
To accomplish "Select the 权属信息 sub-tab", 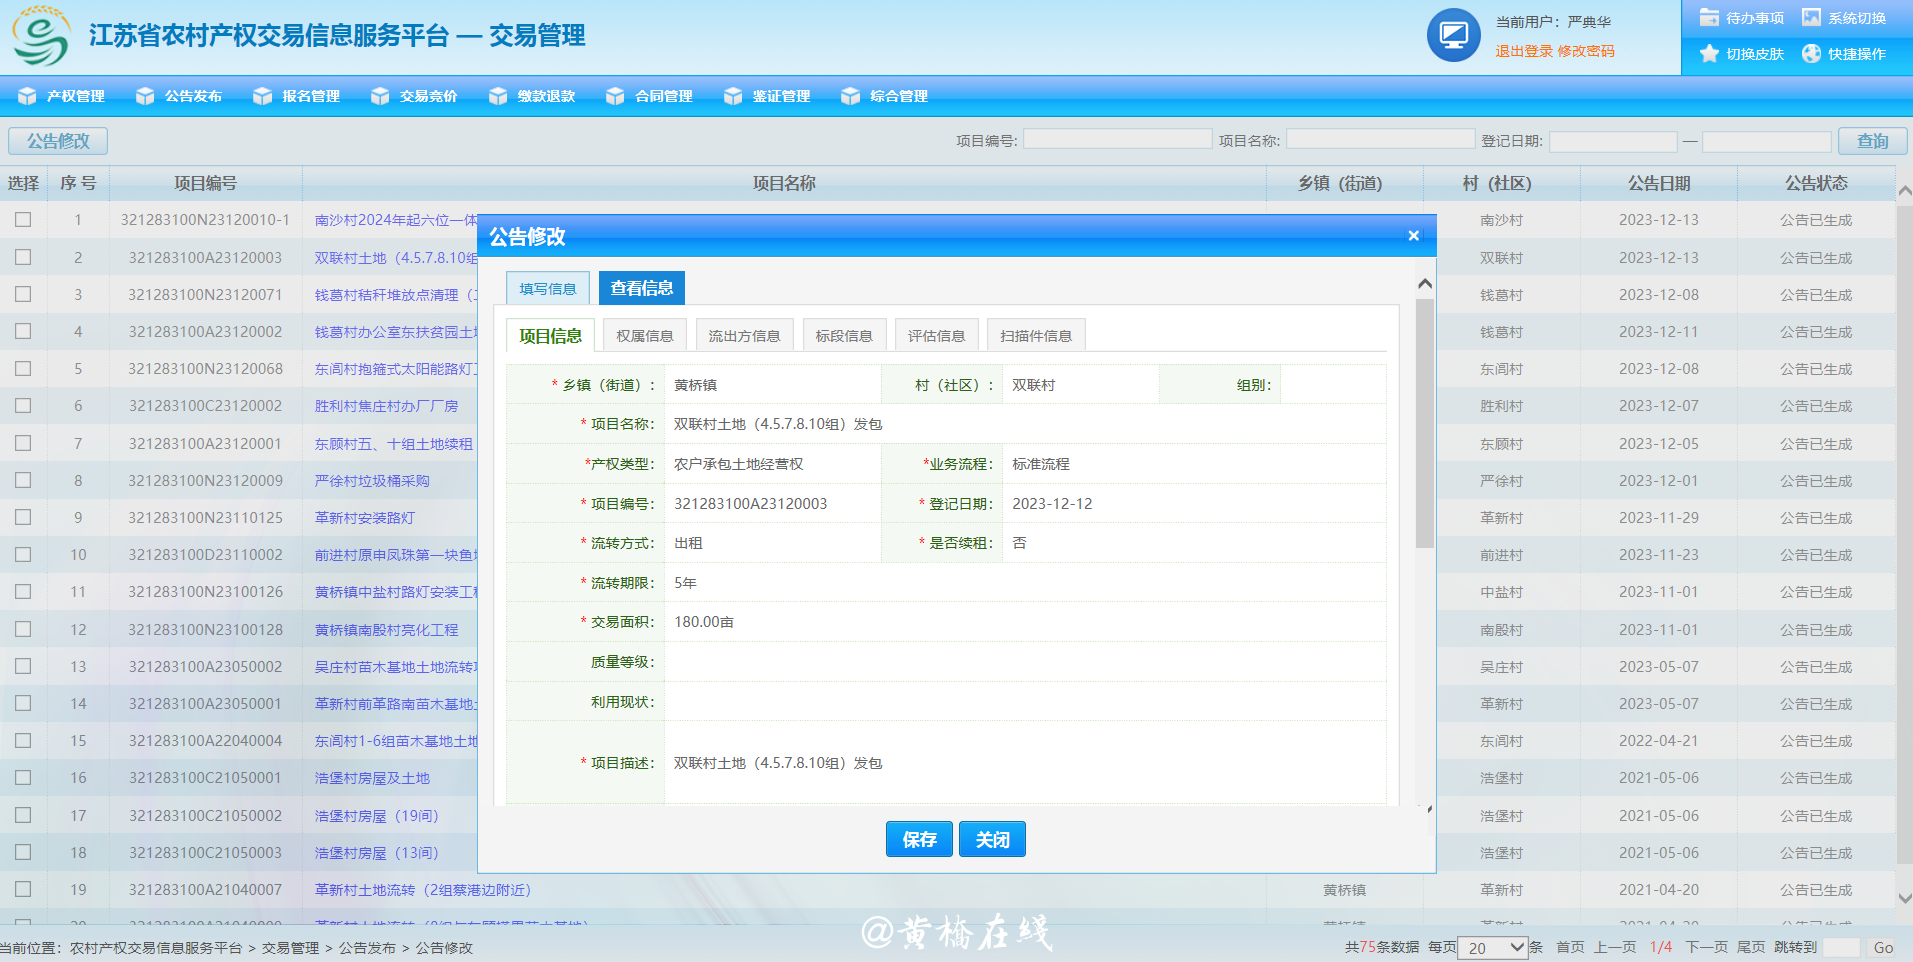I will 645,336.
